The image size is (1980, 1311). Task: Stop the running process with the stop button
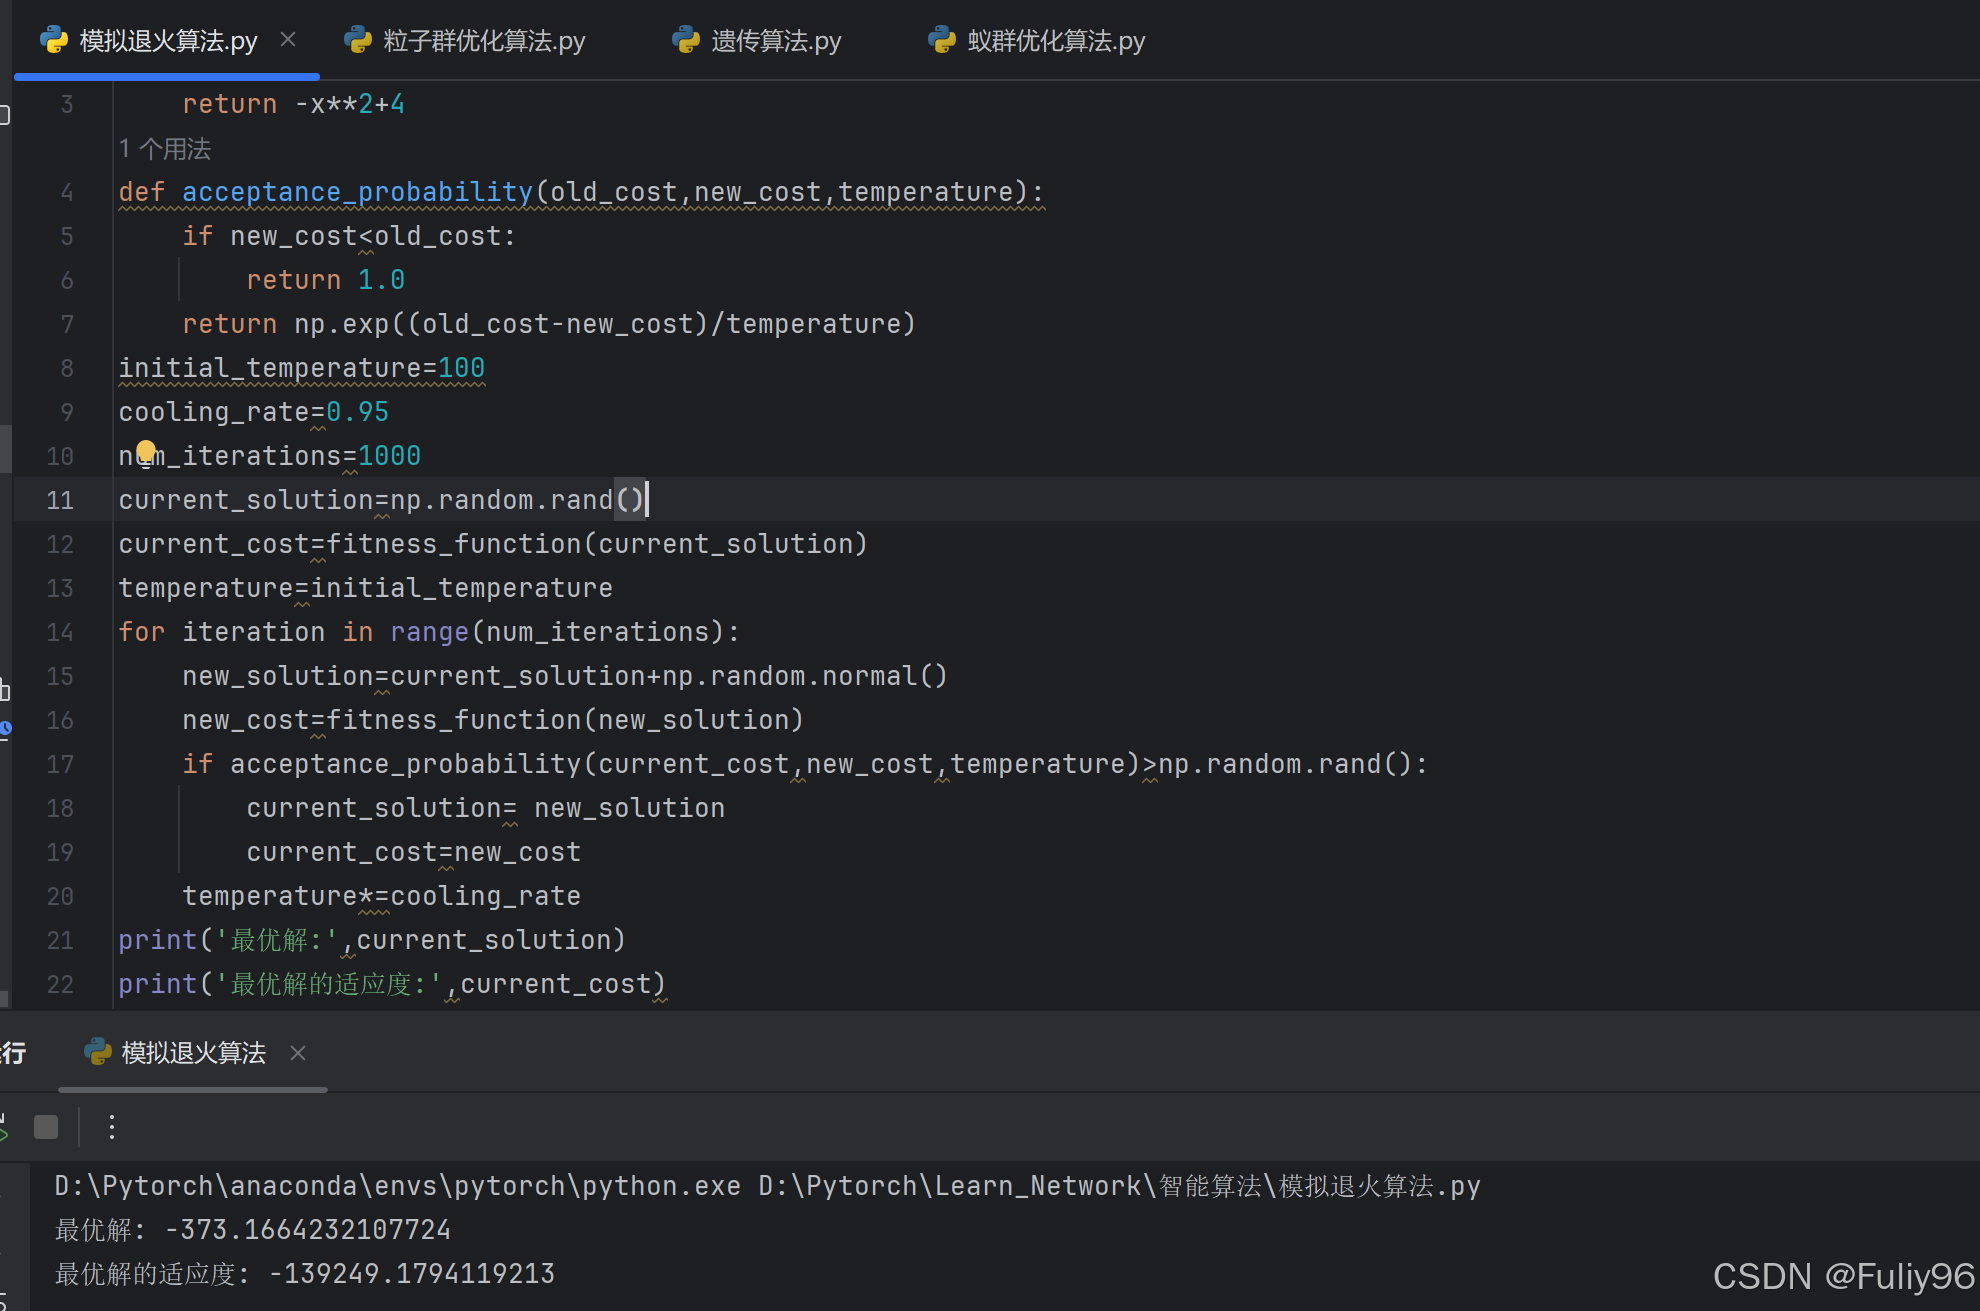click(46, 1127)
